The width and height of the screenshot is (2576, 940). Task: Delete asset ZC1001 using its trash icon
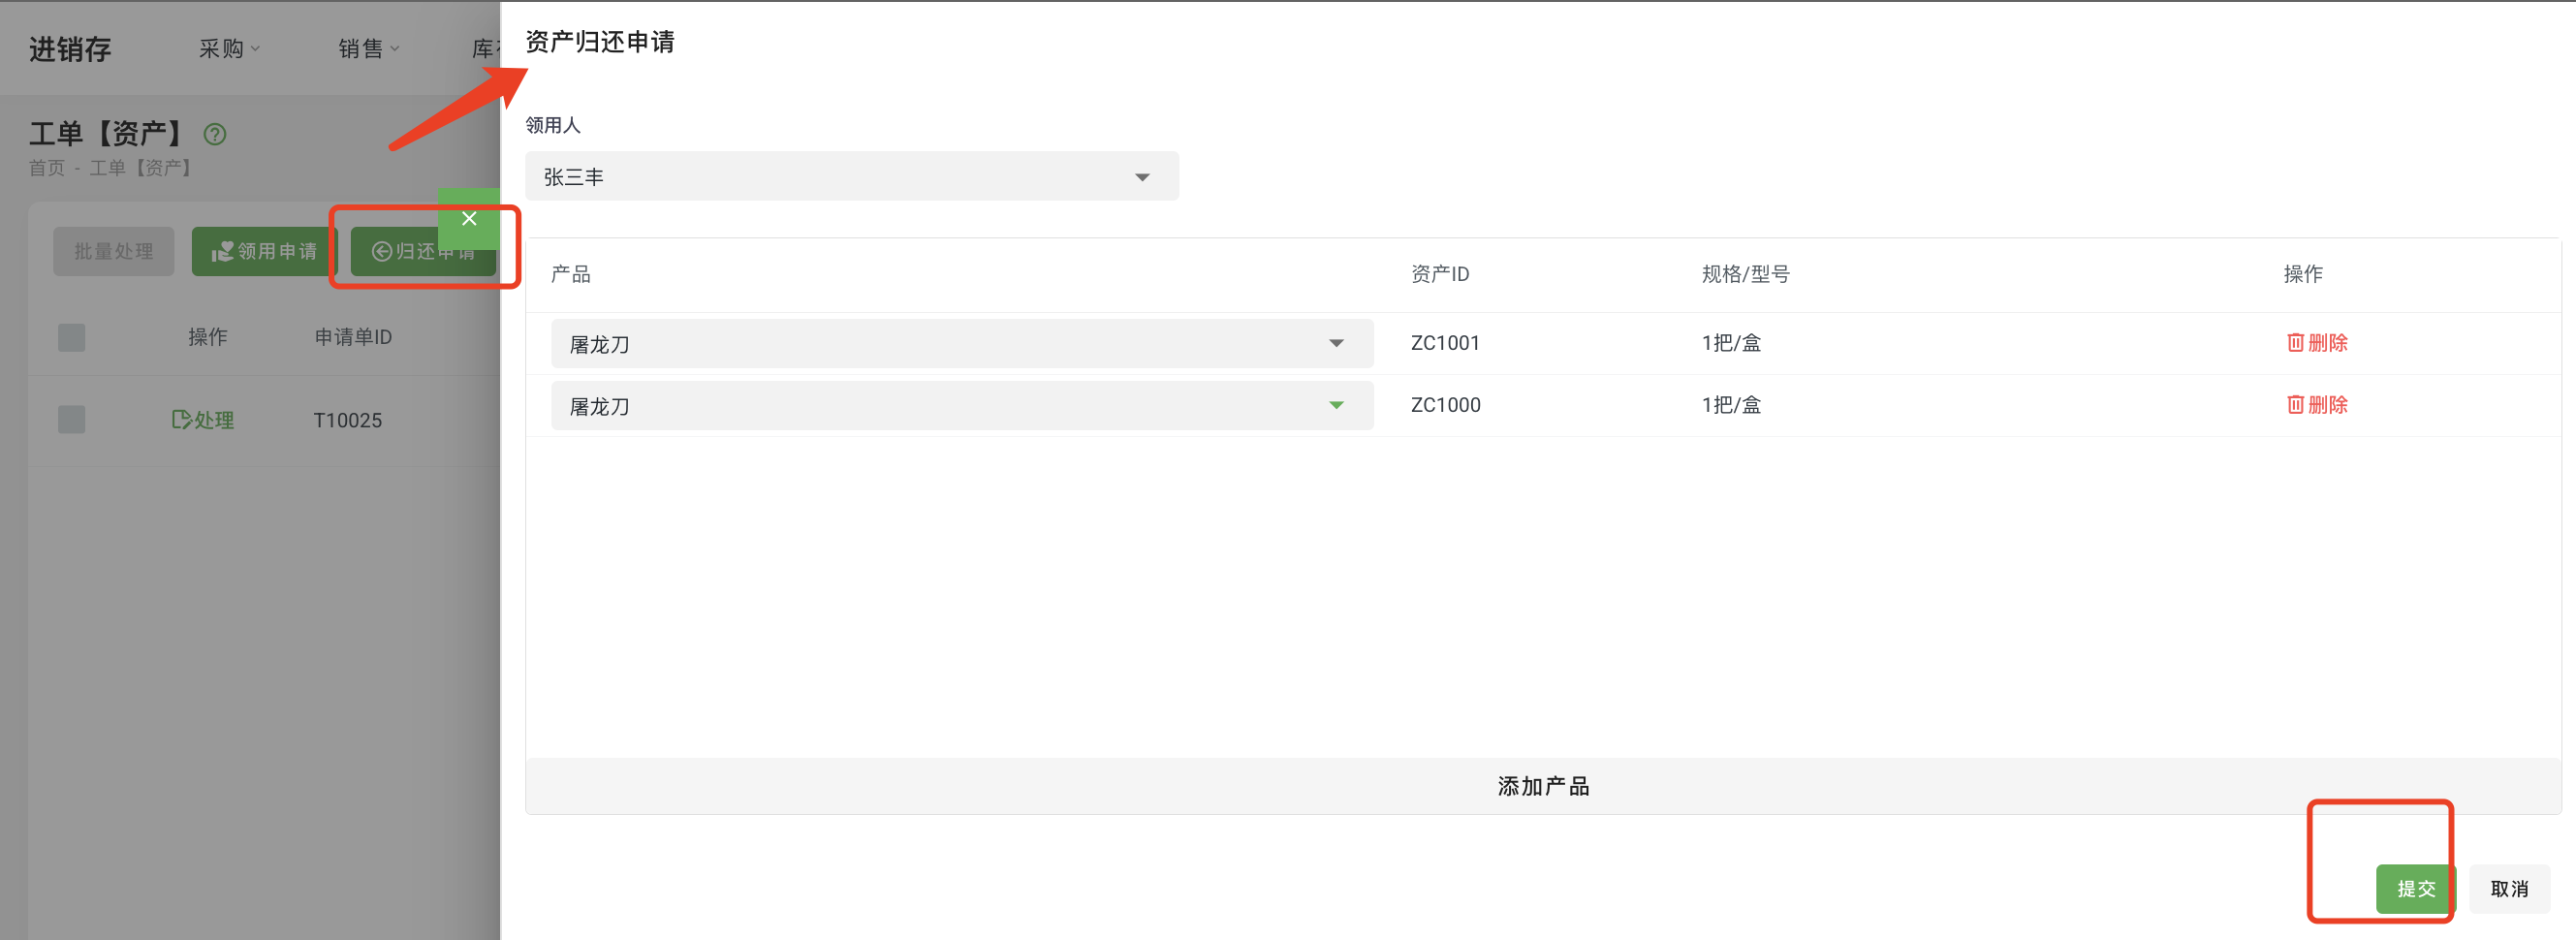(x=2296, y=342)
